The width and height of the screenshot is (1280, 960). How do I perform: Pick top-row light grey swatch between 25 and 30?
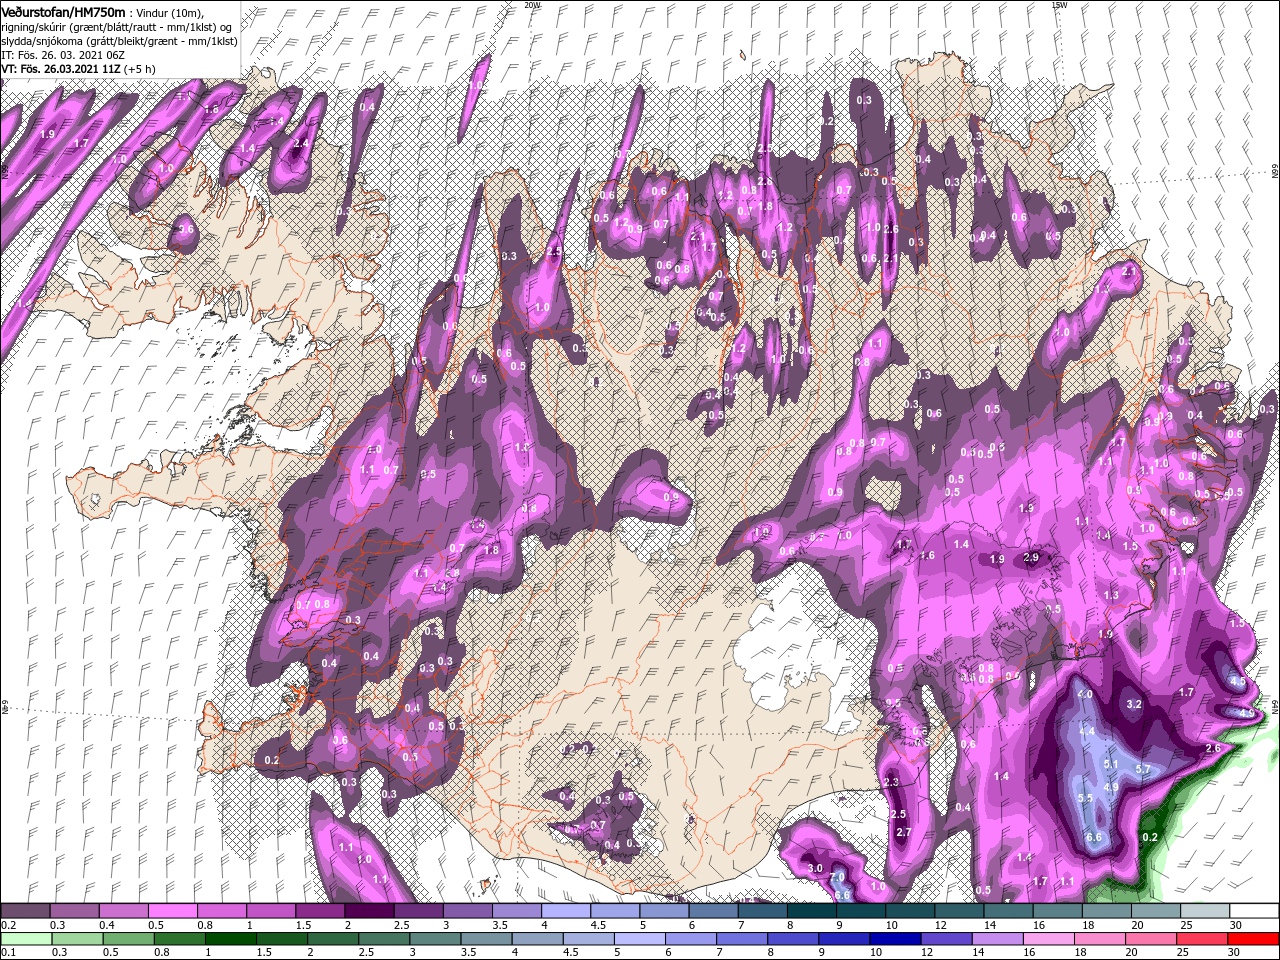point(1204,910)
